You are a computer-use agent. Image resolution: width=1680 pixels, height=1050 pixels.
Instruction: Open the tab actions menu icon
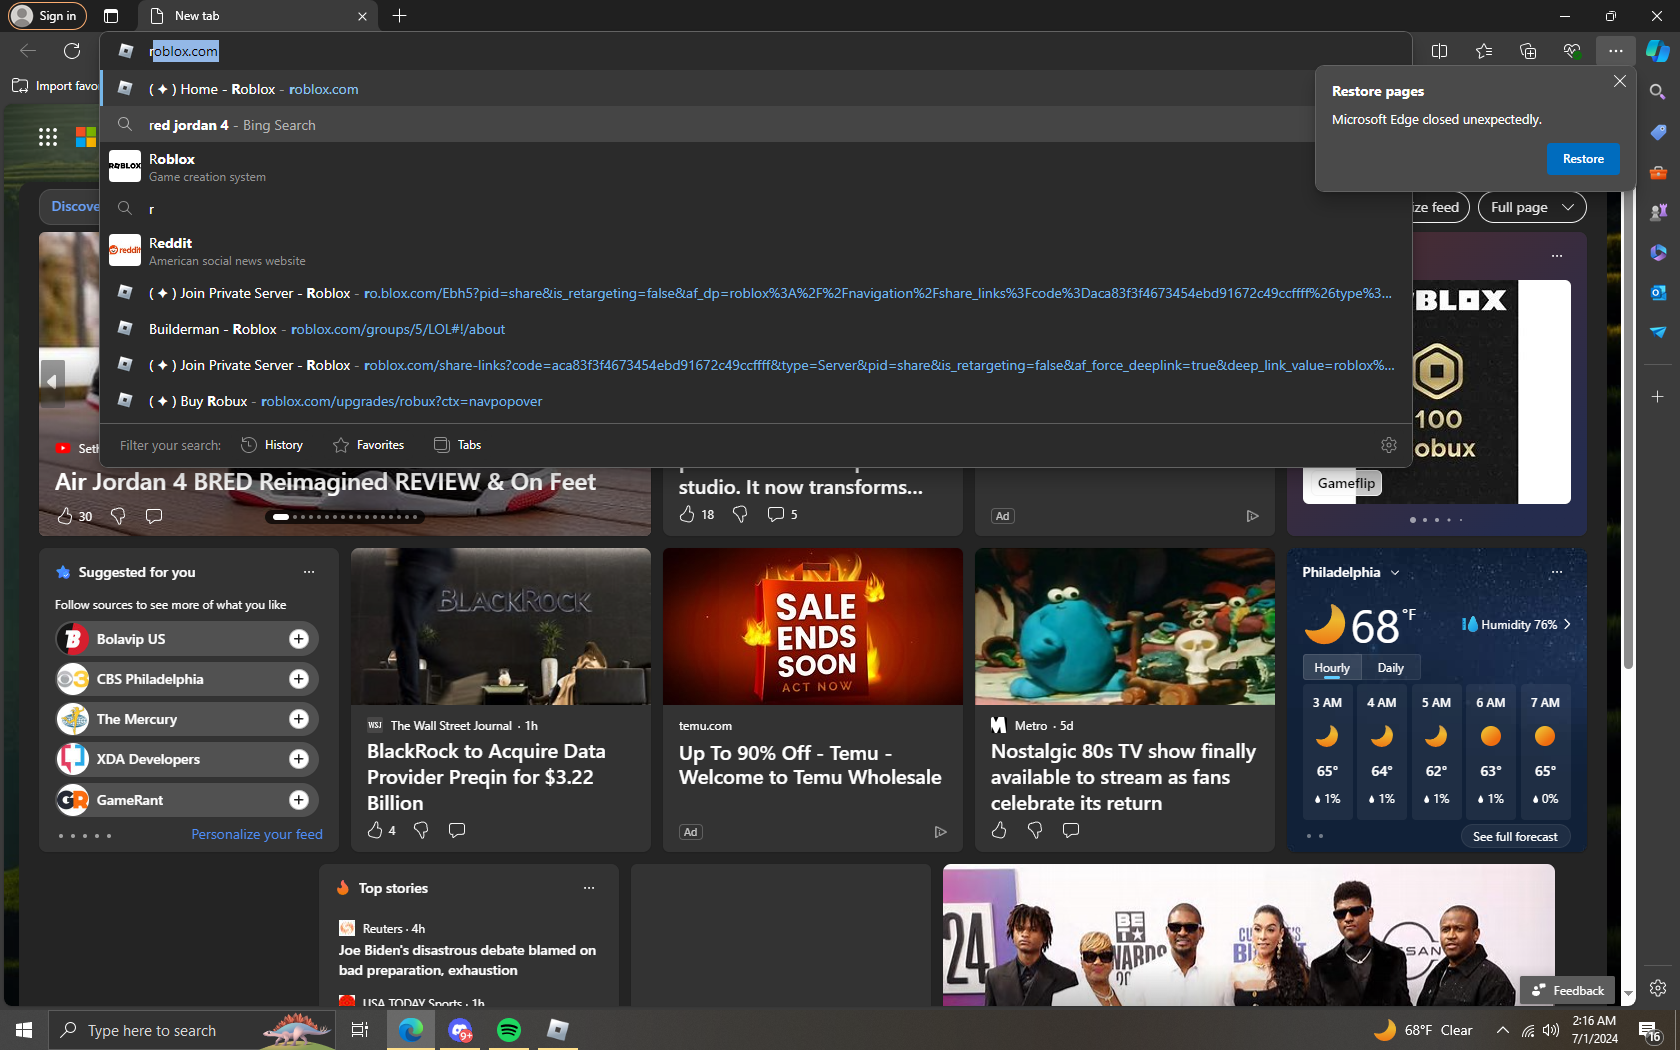coord(111,16)
